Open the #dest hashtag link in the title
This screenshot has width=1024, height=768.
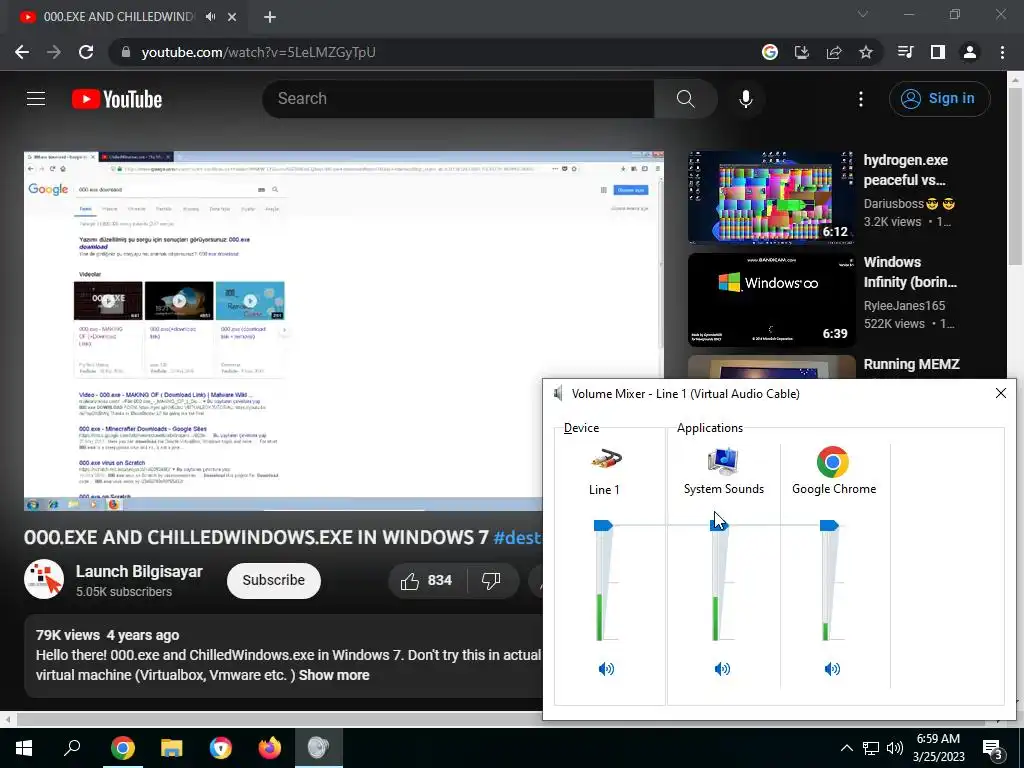click(x=517, y=537)
